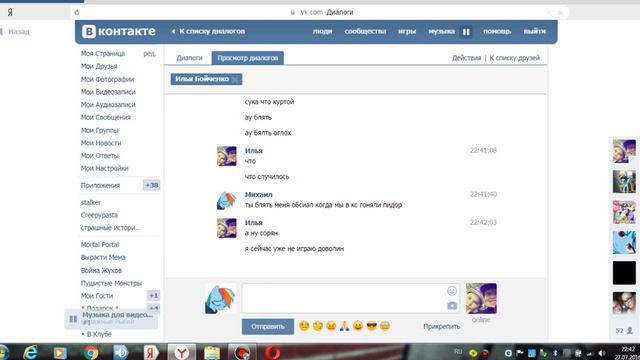640x360 pixels.
Task: Open the Mortal Portal app link
Action: pyautogui.click(x=100, y=244)
